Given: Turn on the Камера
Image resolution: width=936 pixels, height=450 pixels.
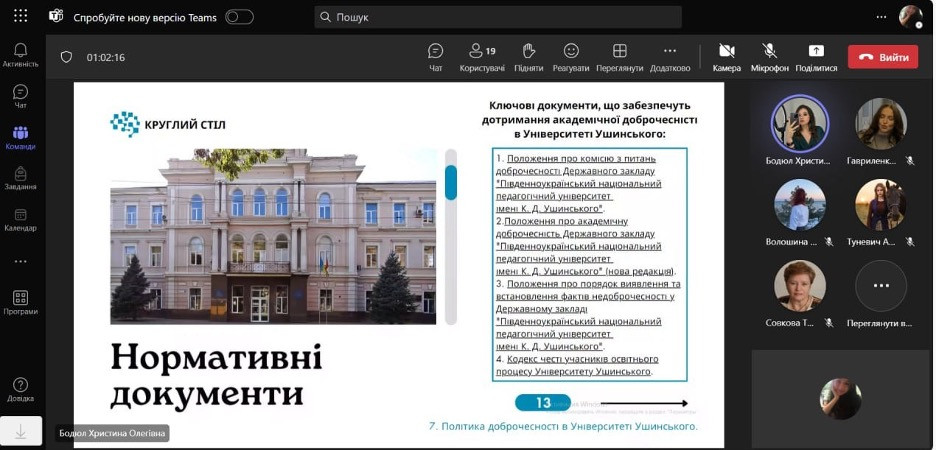Looking at the screenshot, I should (x=726, y=57).
